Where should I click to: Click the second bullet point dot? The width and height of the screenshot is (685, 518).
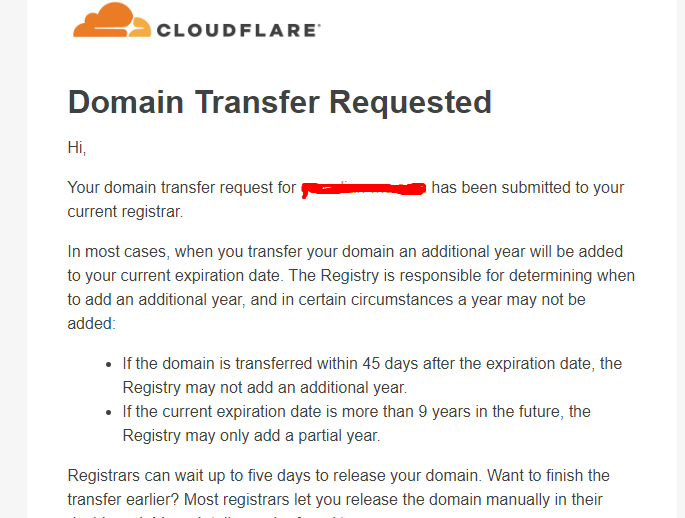pos(107,412)
